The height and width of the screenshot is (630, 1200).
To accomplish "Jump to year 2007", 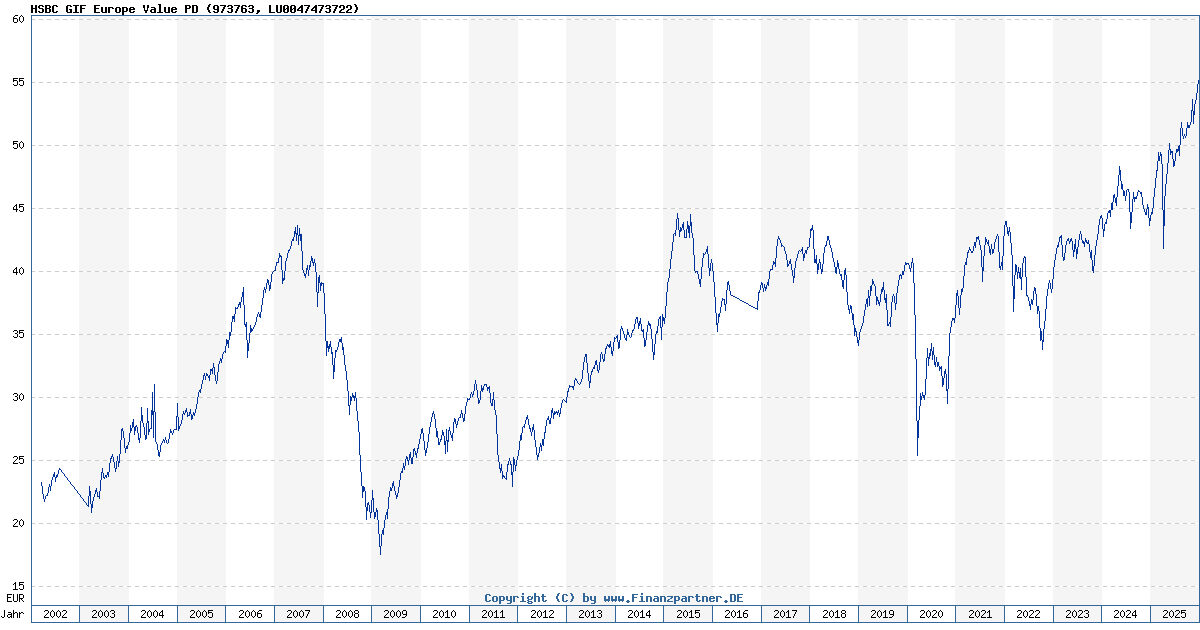I will click(x=299, y=615).
